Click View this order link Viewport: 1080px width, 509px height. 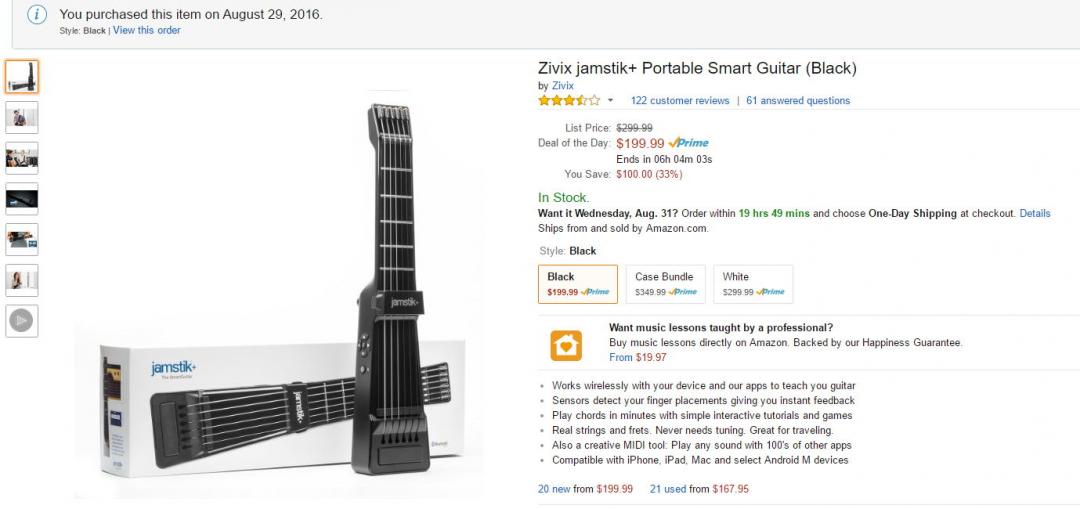147,31
